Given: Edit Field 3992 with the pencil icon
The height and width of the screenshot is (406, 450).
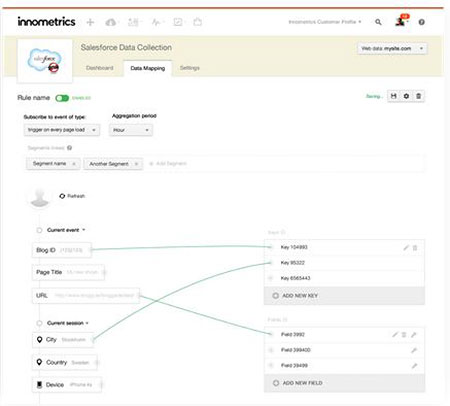Looking at the screenshot, I should pos(395,335).
